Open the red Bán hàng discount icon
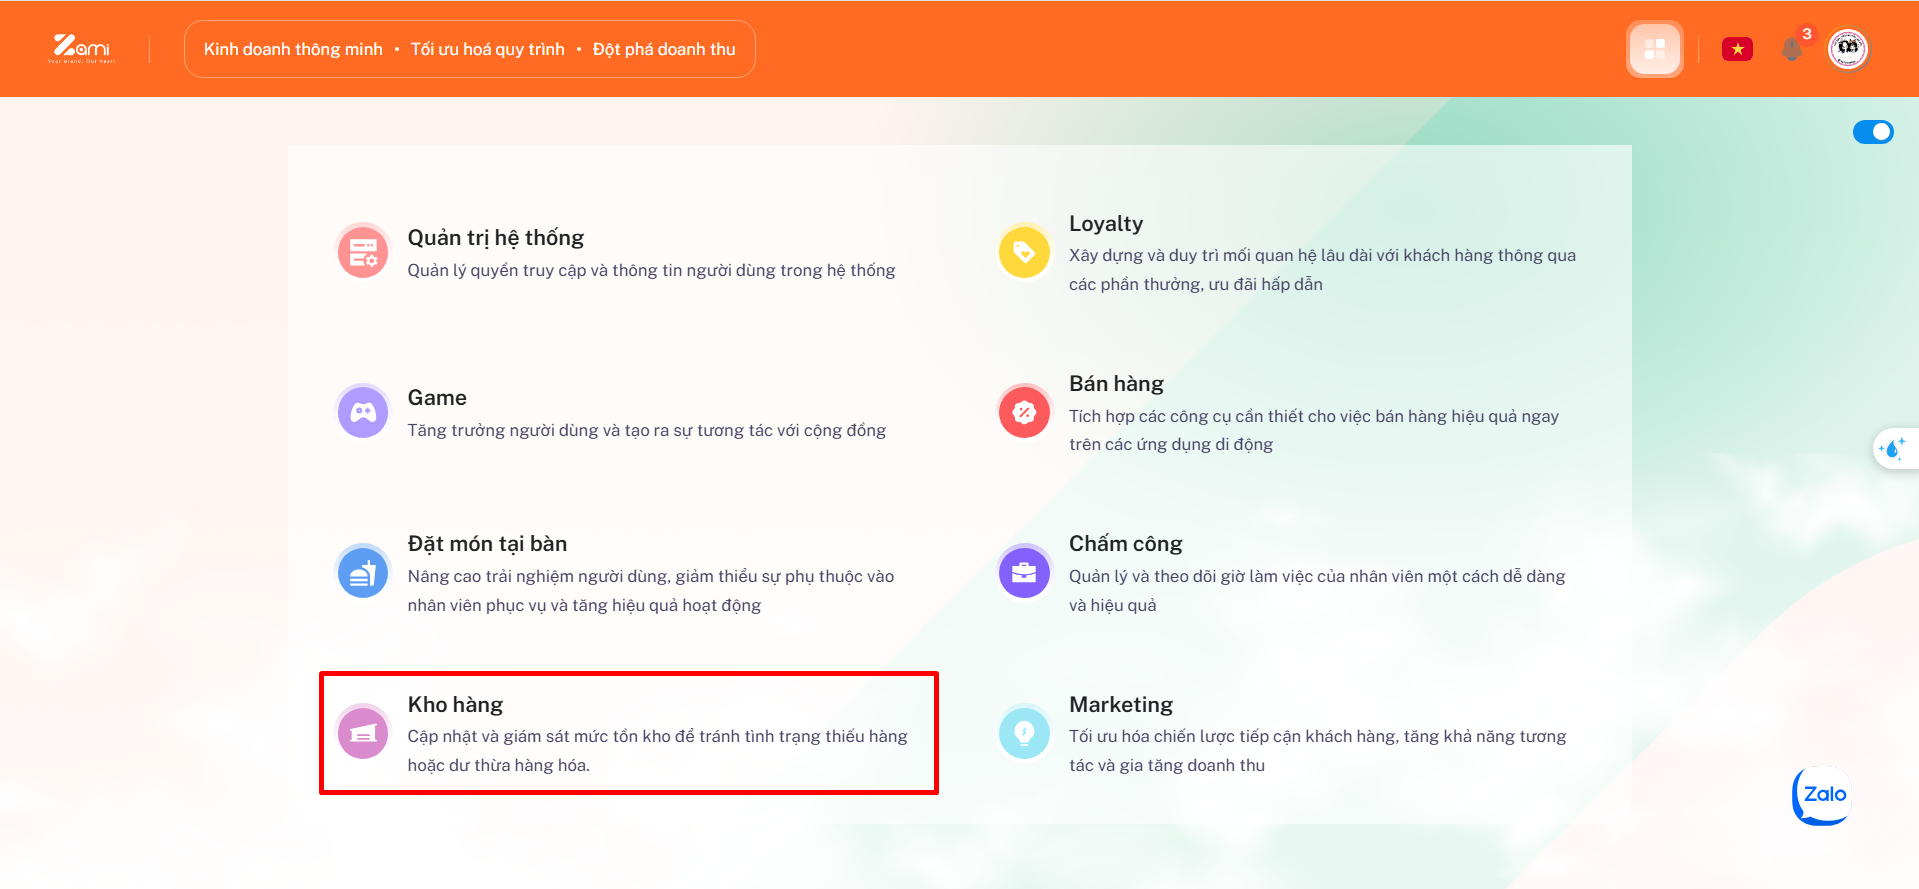Viewport: 1919px width, 889px height. coord(1024,412)
